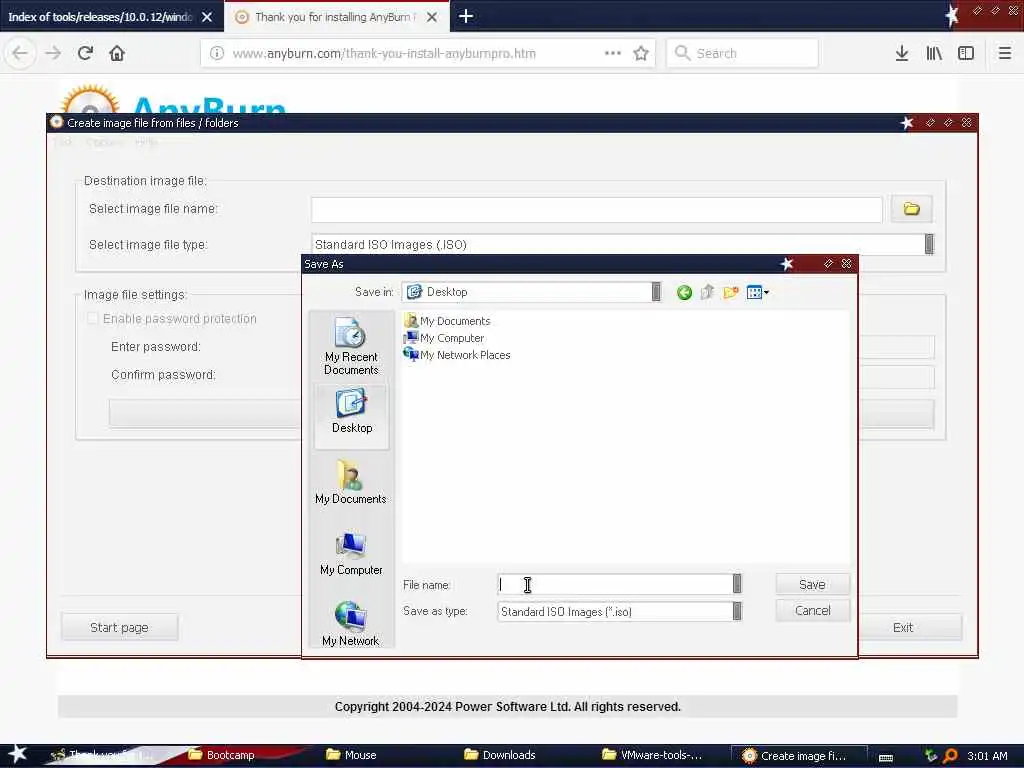
Task: Click the Exit button in AnyBurn window
Action: [x=903, y=628]
